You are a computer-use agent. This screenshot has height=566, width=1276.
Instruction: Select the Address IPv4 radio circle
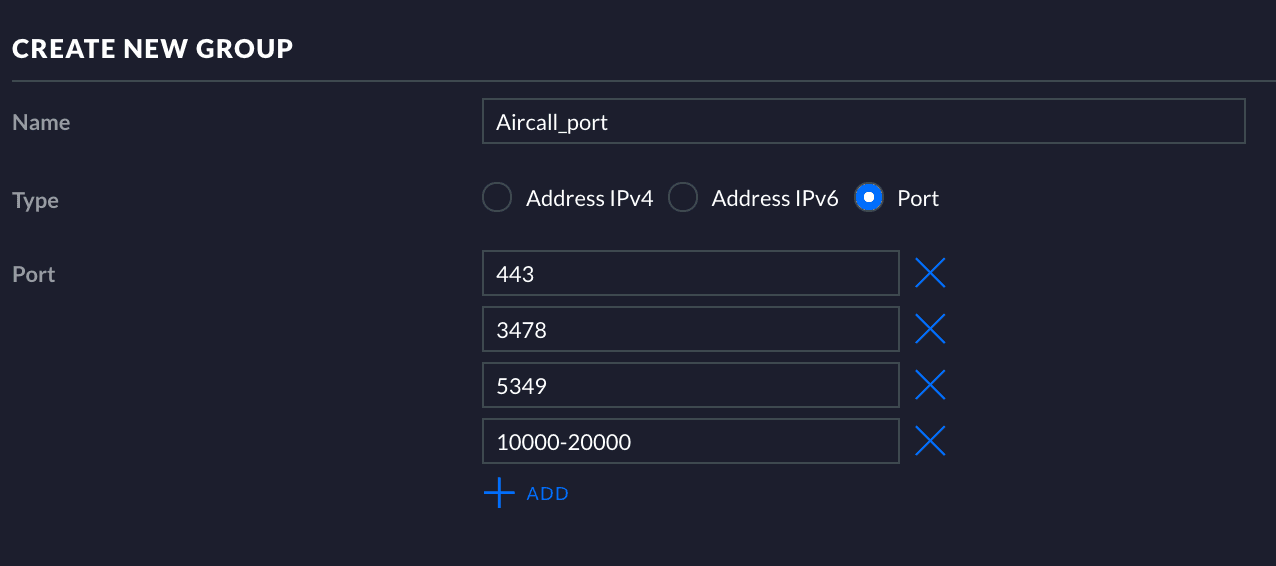click(x=497, y=198)
